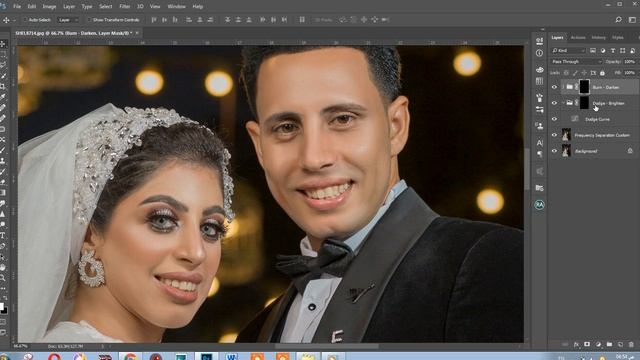Hide the Burn - Darken group

[554, 87]
